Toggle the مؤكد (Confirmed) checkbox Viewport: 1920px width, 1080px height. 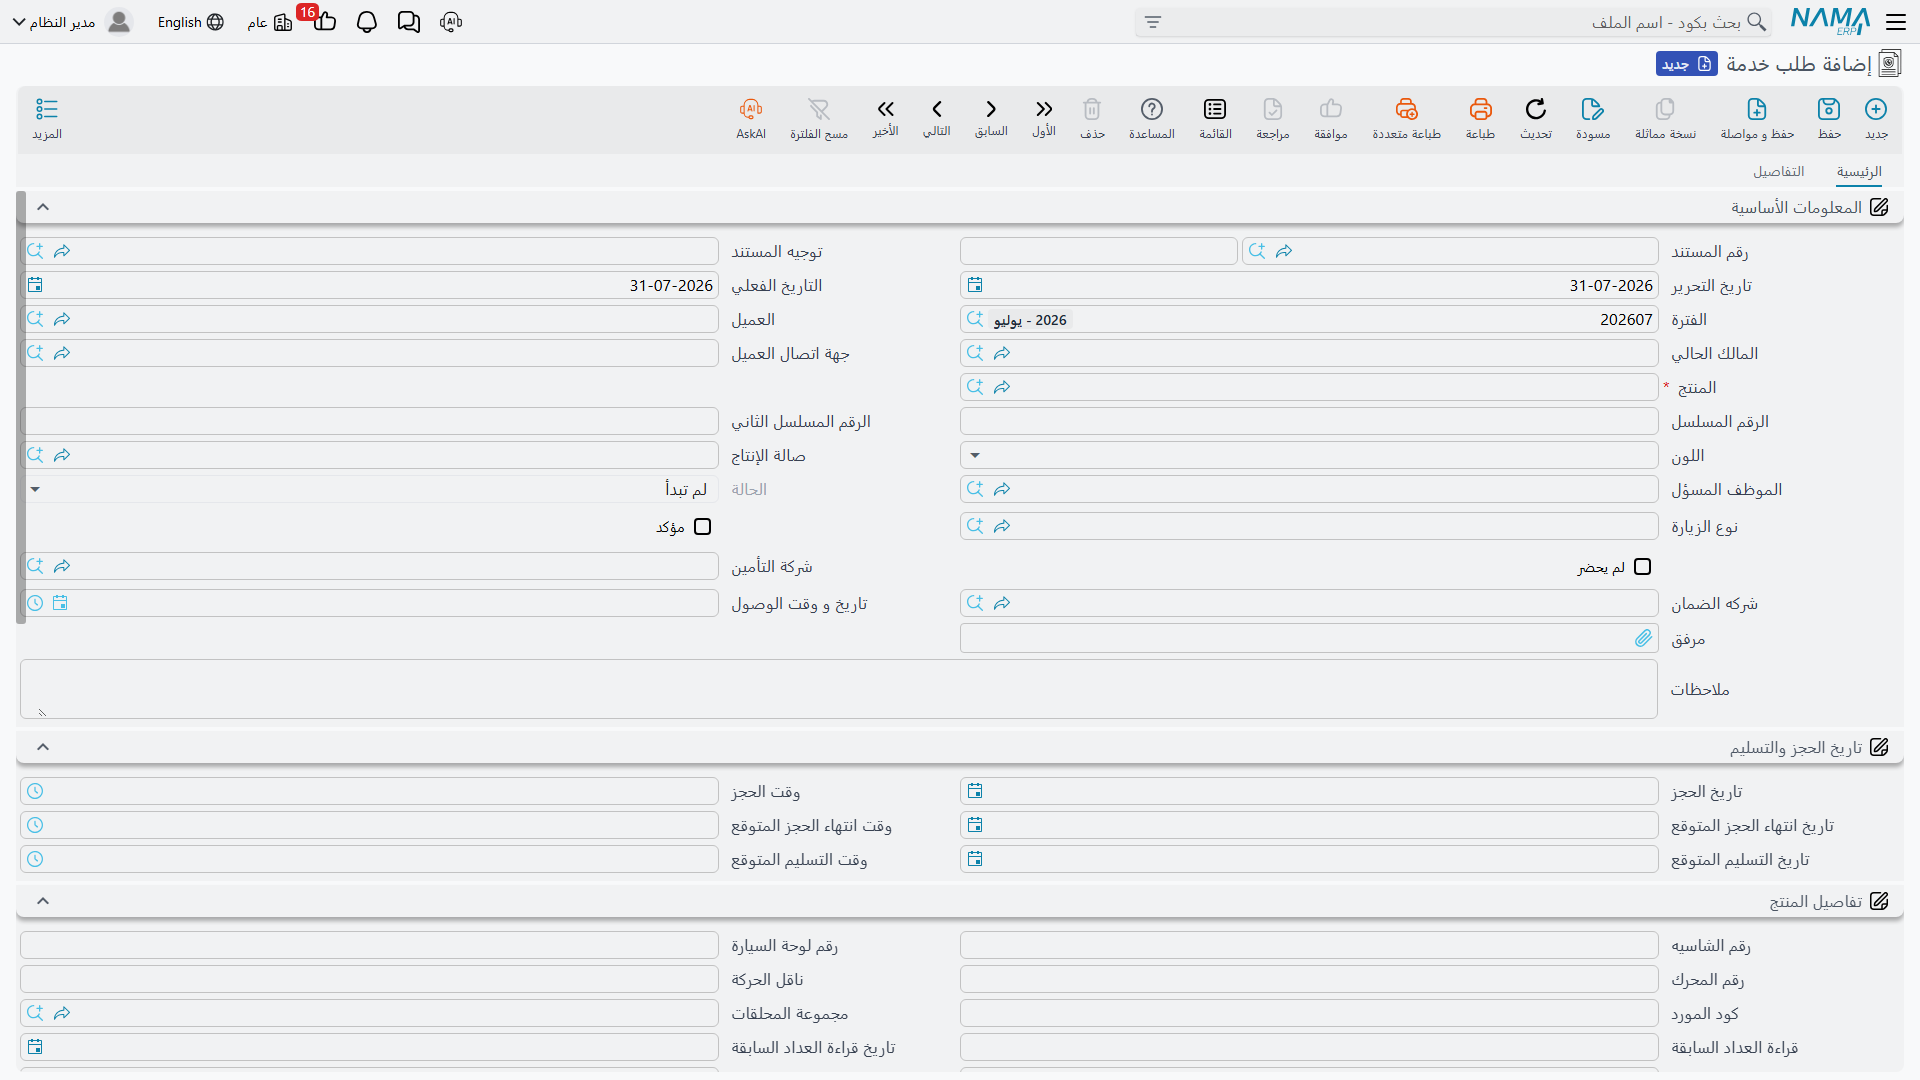[703, 527]
